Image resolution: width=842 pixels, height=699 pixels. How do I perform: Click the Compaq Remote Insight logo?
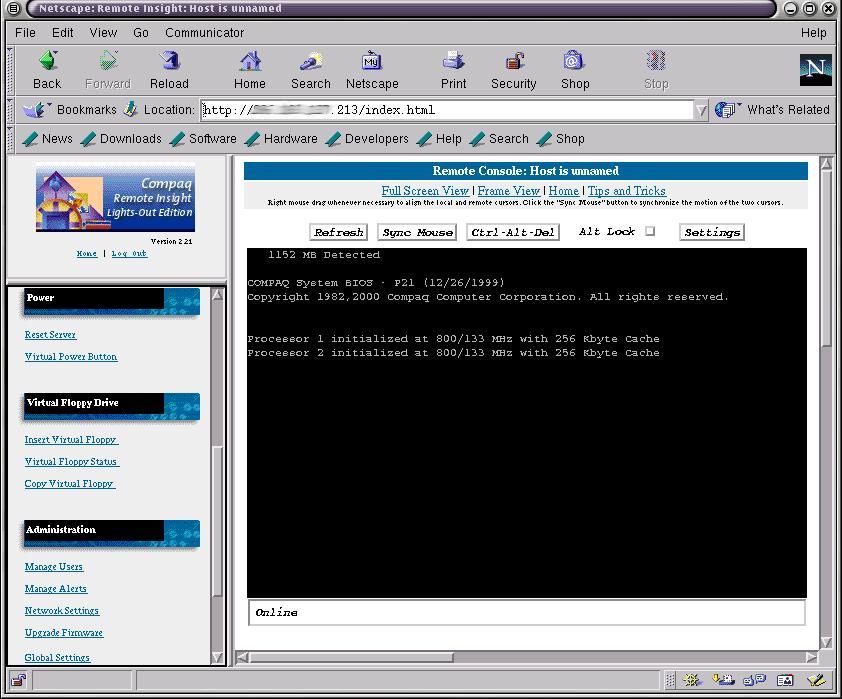click(x=114, y=196)
